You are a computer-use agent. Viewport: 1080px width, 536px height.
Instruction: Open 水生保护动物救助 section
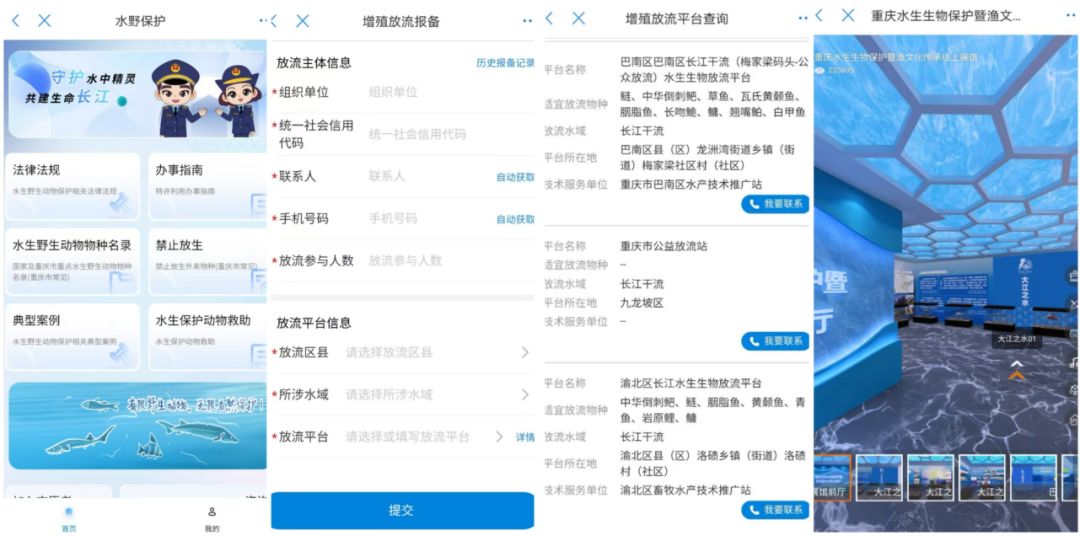[208, 336]
